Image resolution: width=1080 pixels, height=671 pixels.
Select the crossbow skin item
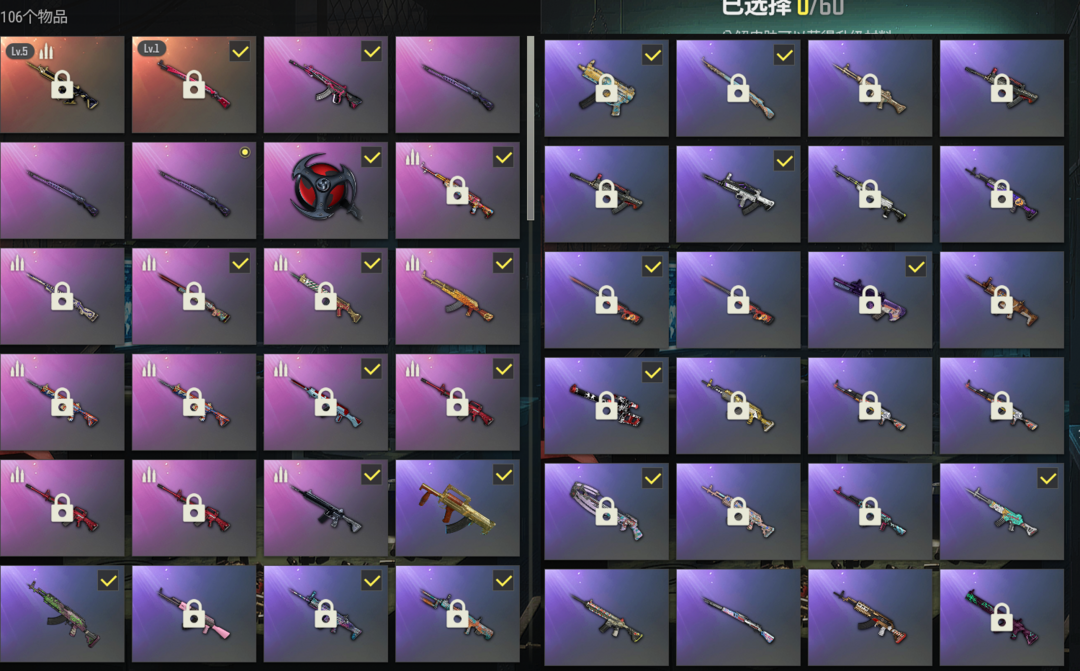[606, 511]
